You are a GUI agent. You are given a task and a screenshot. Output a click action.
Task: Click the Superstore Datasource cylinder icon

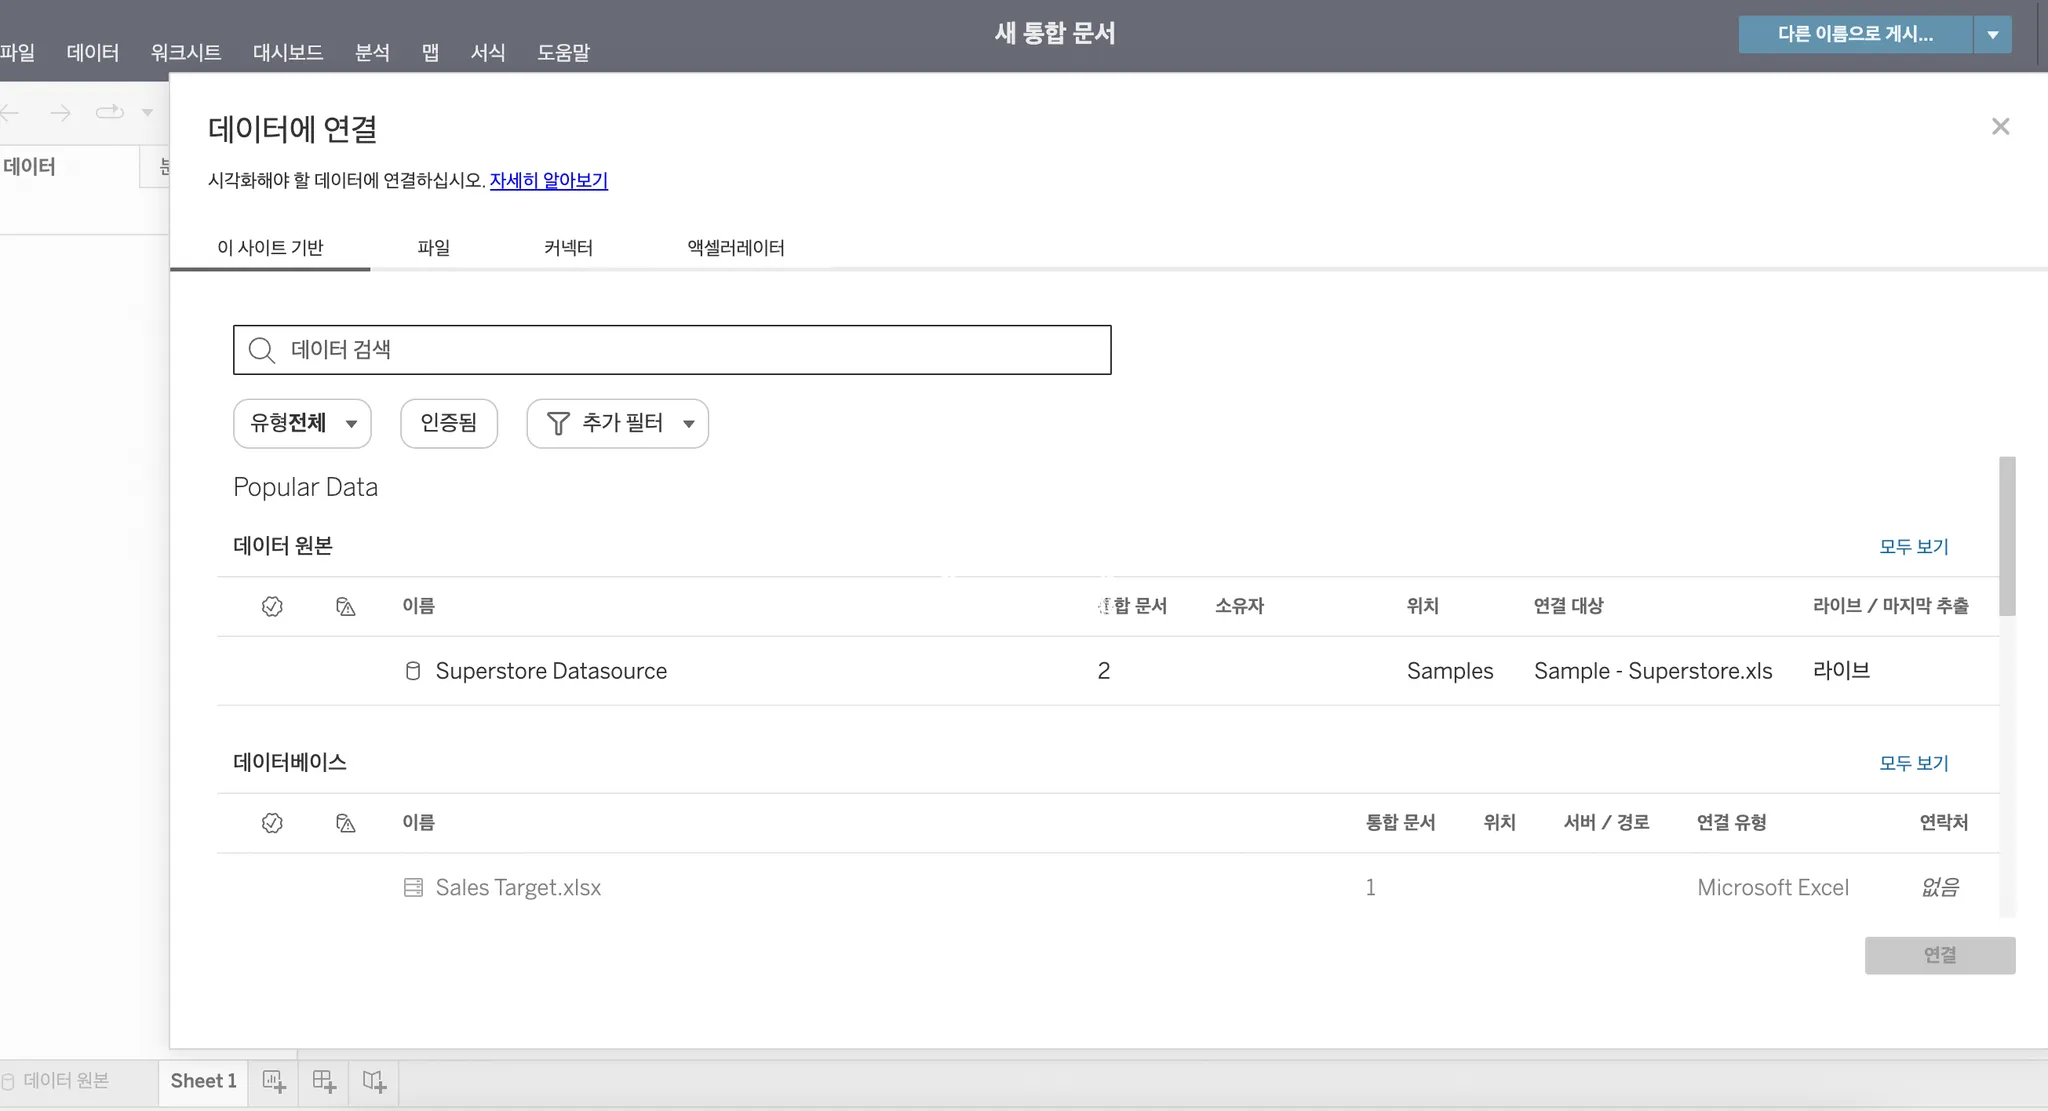[x=412, y=671]
